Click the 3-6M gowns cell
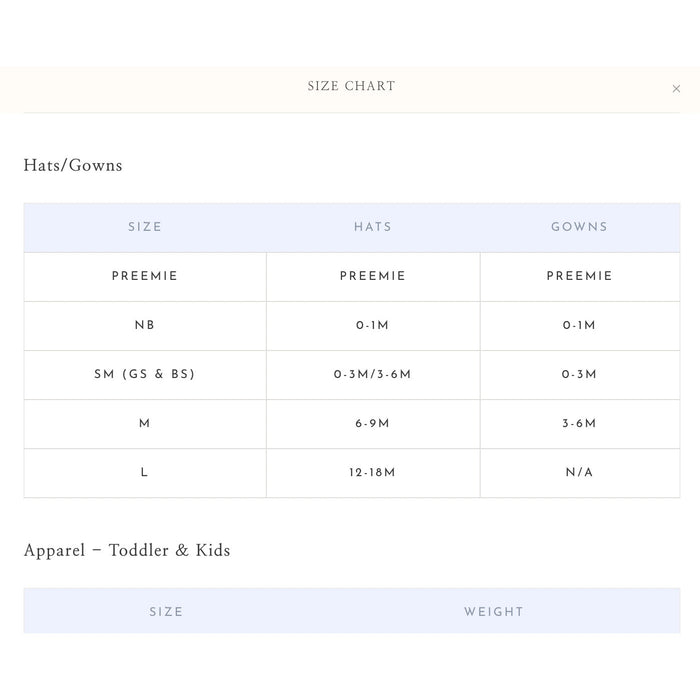 [x=579, y=423]
